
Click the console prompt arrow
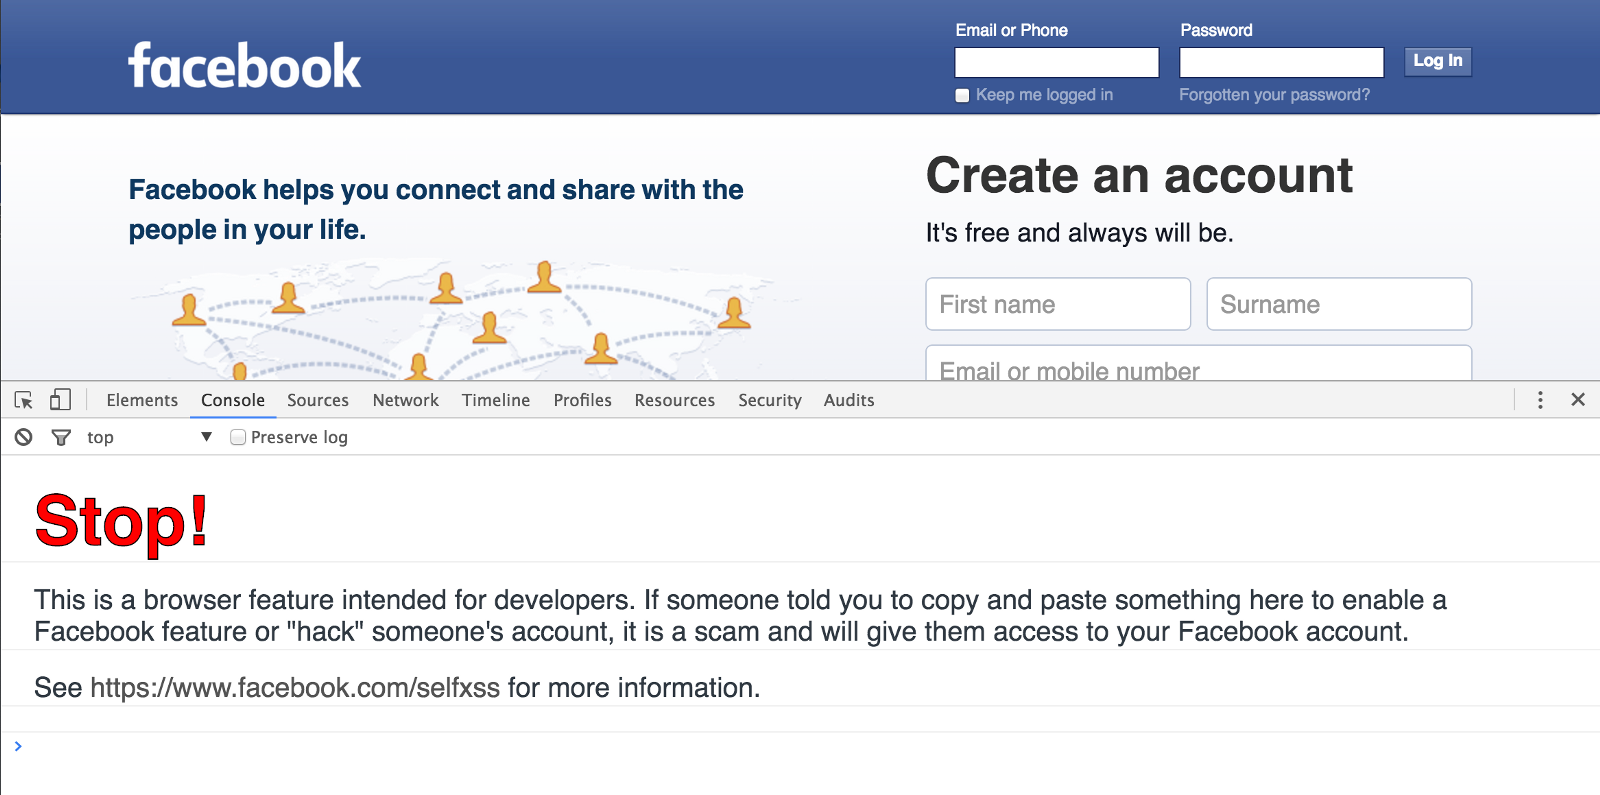click(x=18, y=746)
